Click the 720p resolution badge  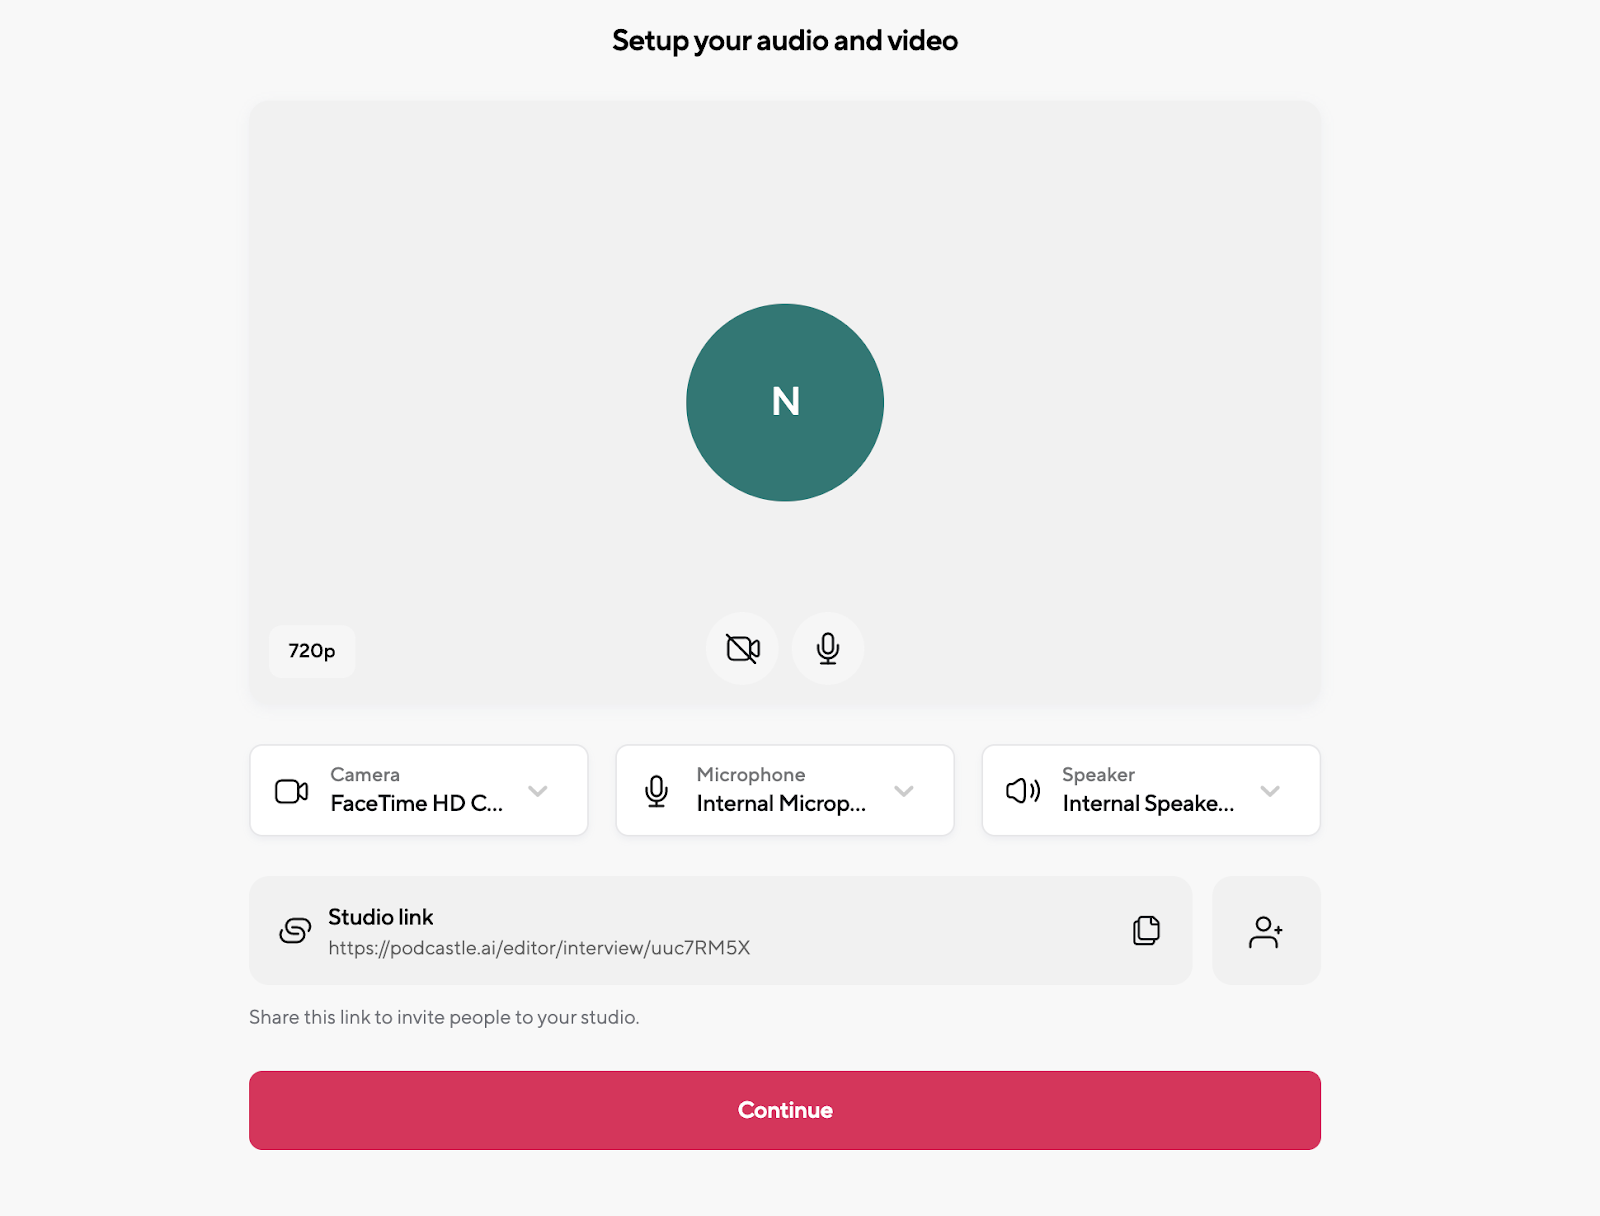pyautogui.click(x=312, y=651)
